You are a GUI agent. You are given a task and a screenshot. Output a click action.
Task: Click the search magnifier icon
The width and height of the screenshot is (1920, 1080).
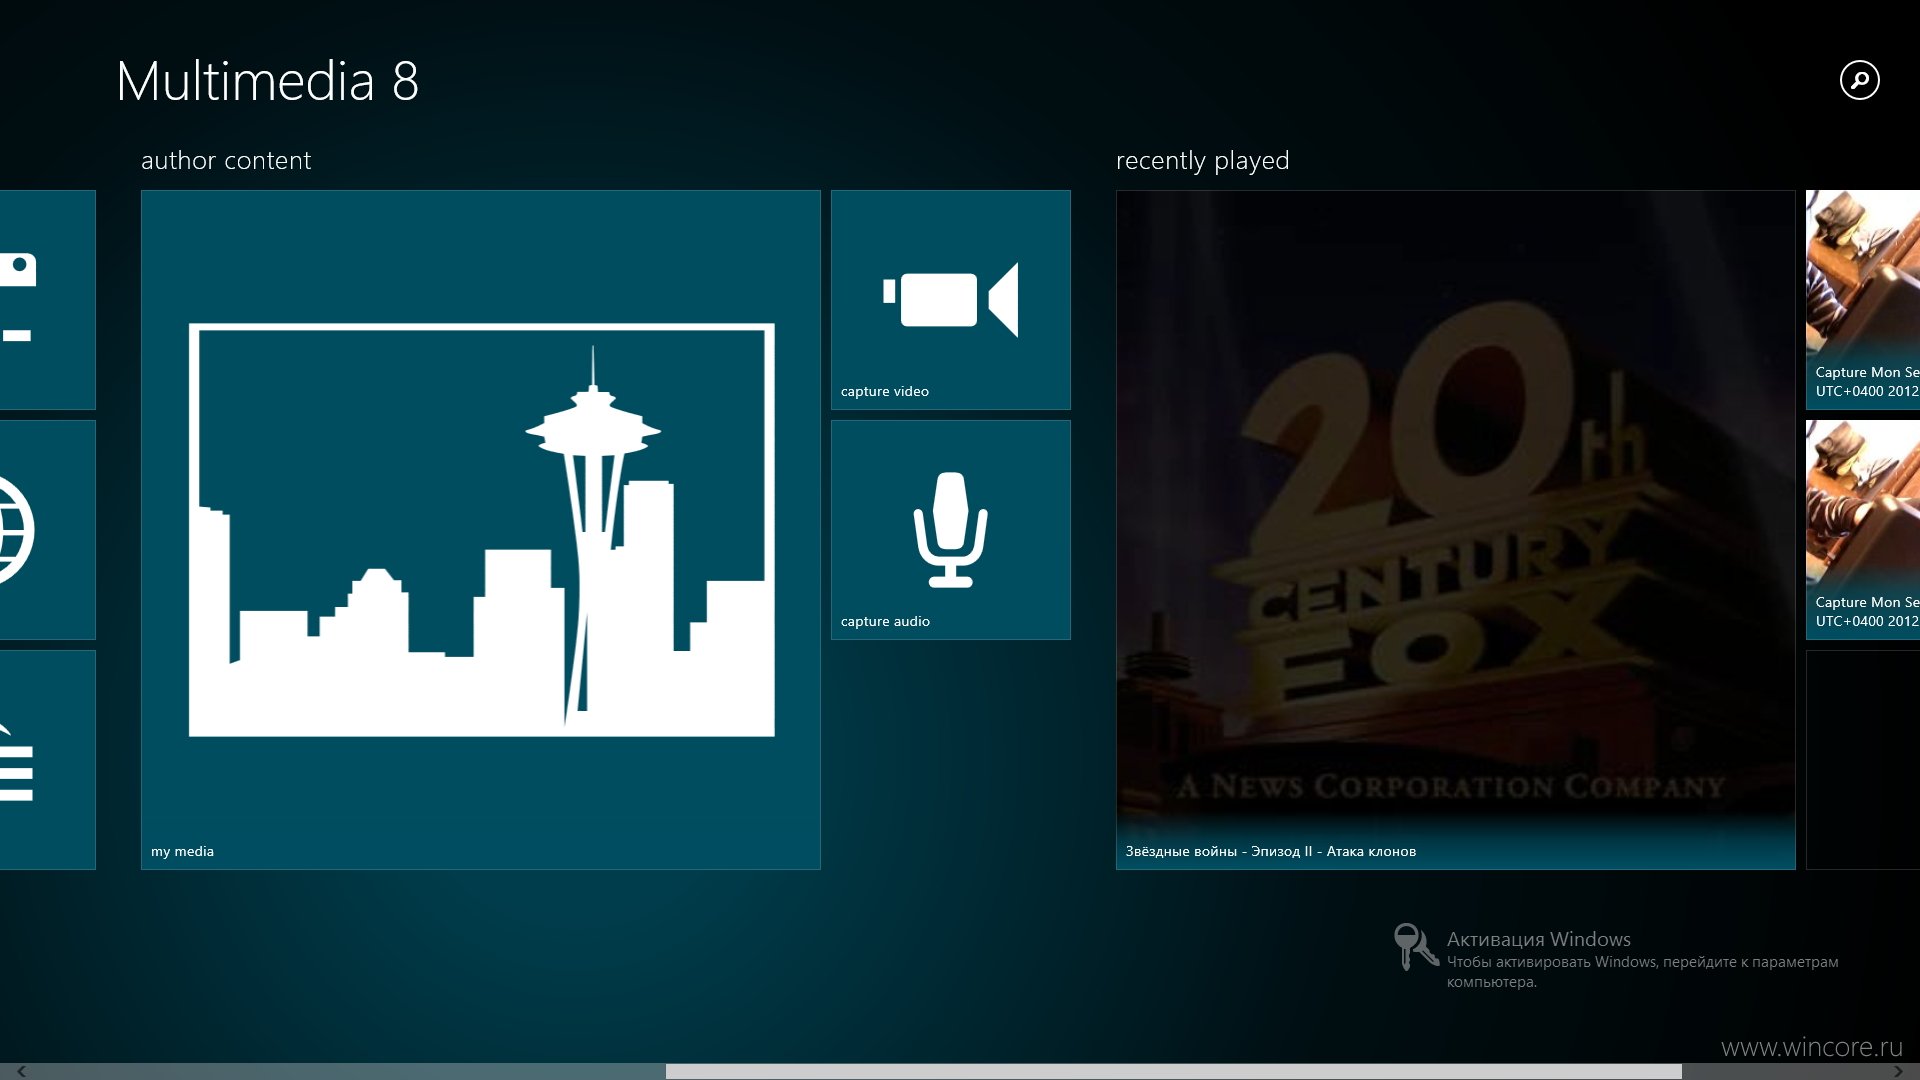coord(1859,80)
